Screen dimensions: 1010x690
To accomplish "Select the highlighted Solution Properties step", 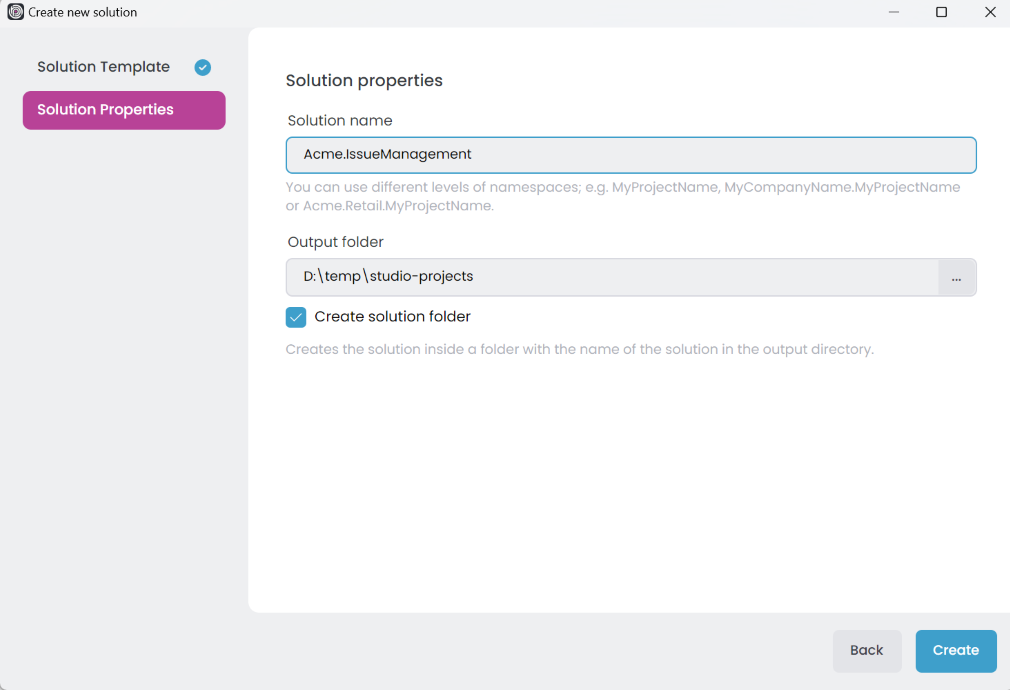I will 123,110.
